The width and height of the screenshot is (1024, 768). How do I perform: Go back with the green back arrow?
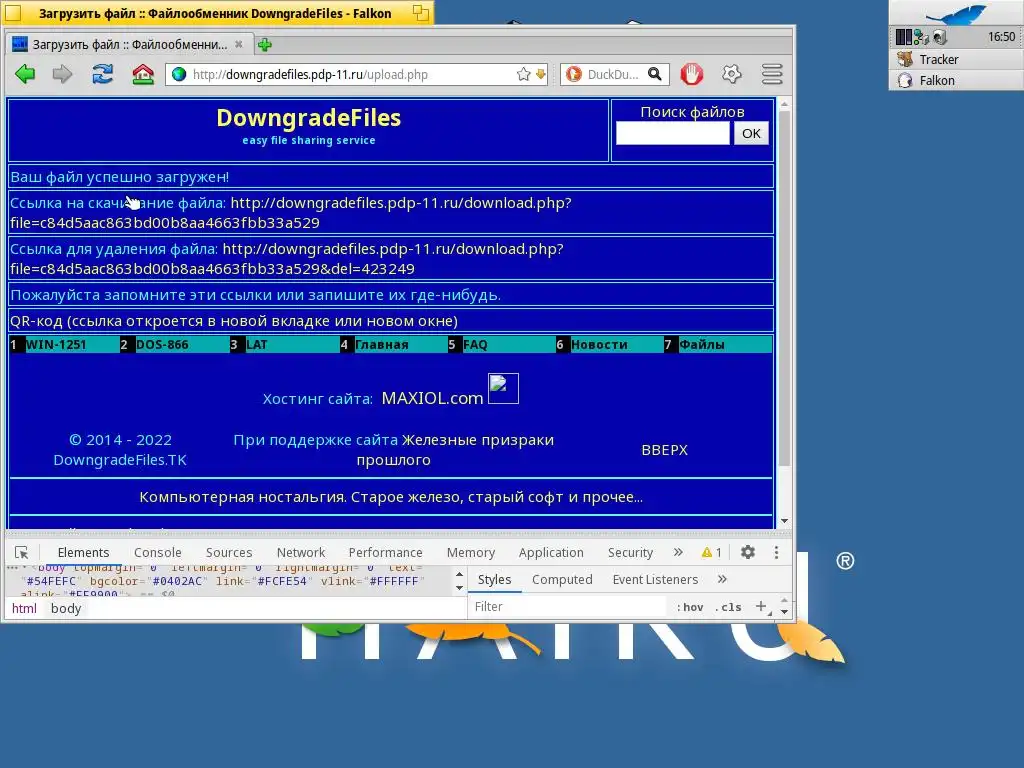[25, 74]
